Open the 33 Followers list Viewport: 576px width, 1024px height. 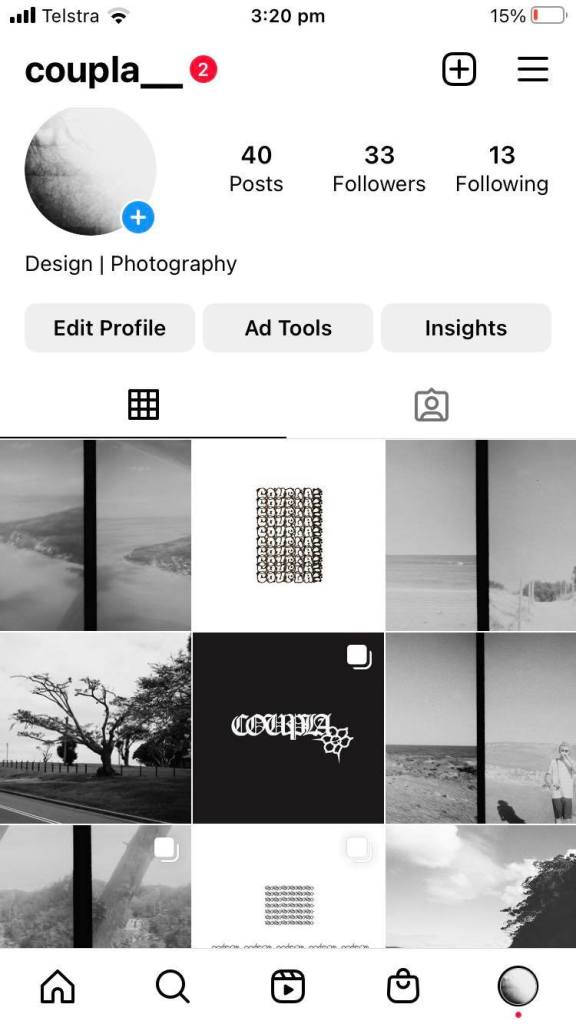point(379,168)
